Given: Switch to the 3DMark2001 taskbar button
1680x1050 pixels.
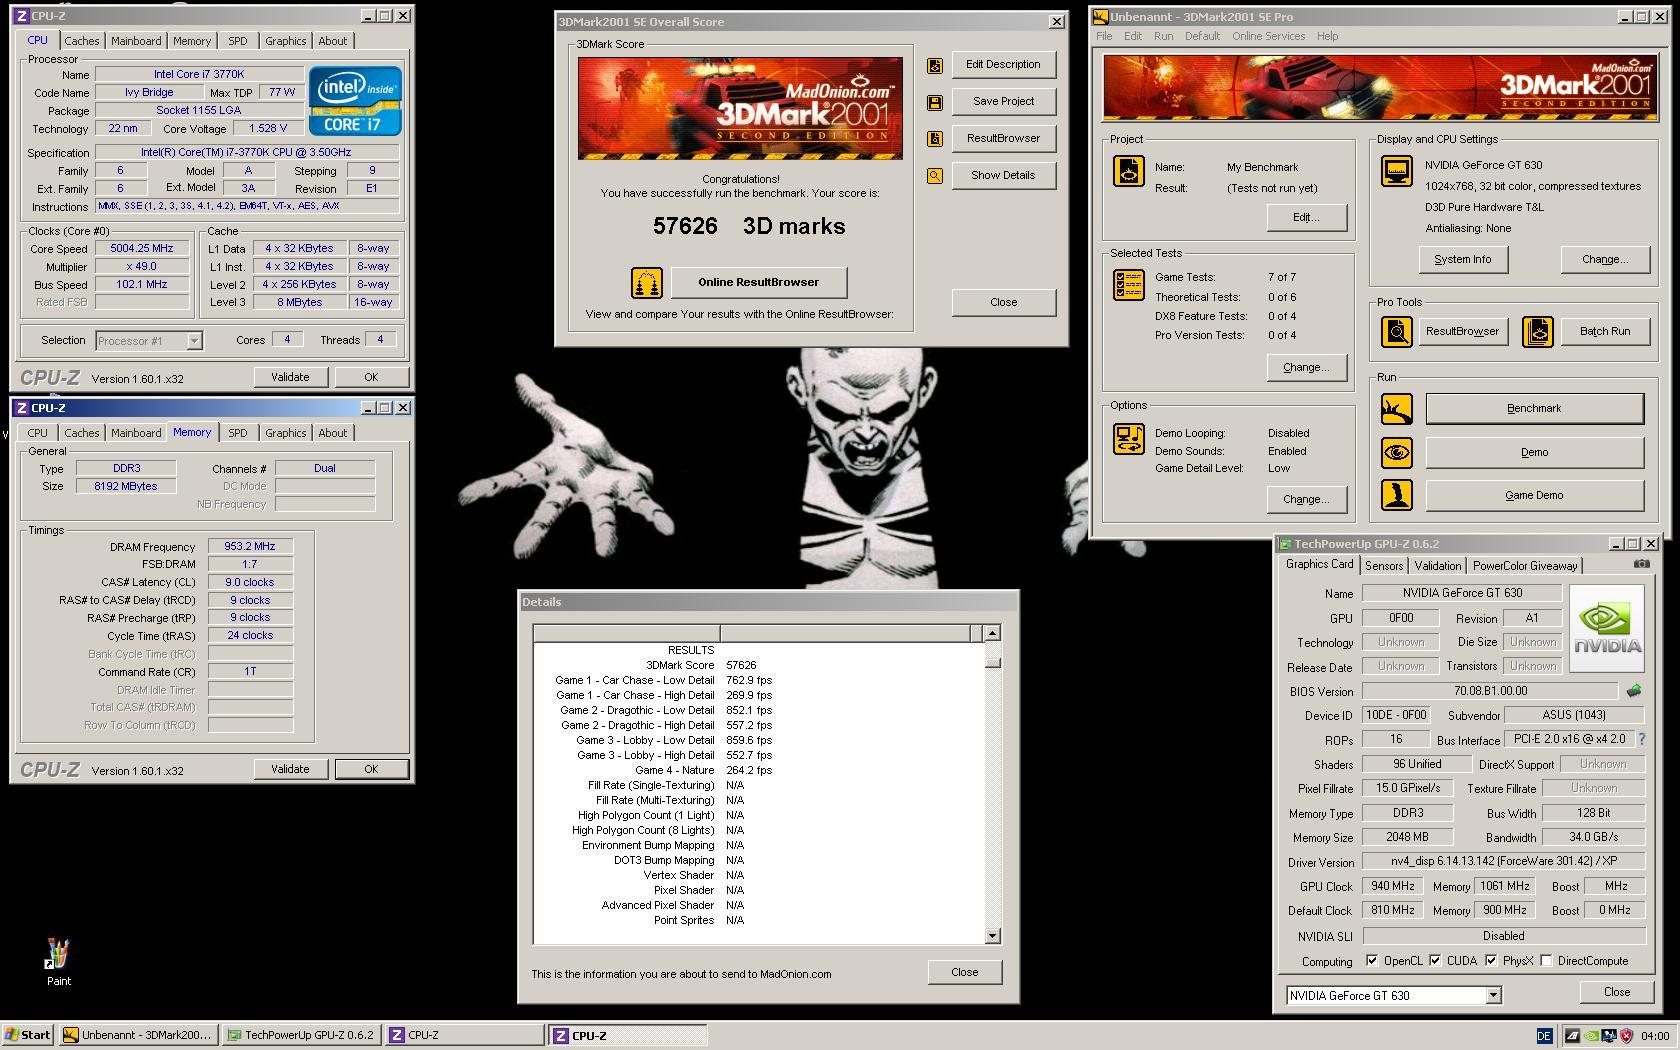Looking at the screenshot, I should click(138, 1035).
